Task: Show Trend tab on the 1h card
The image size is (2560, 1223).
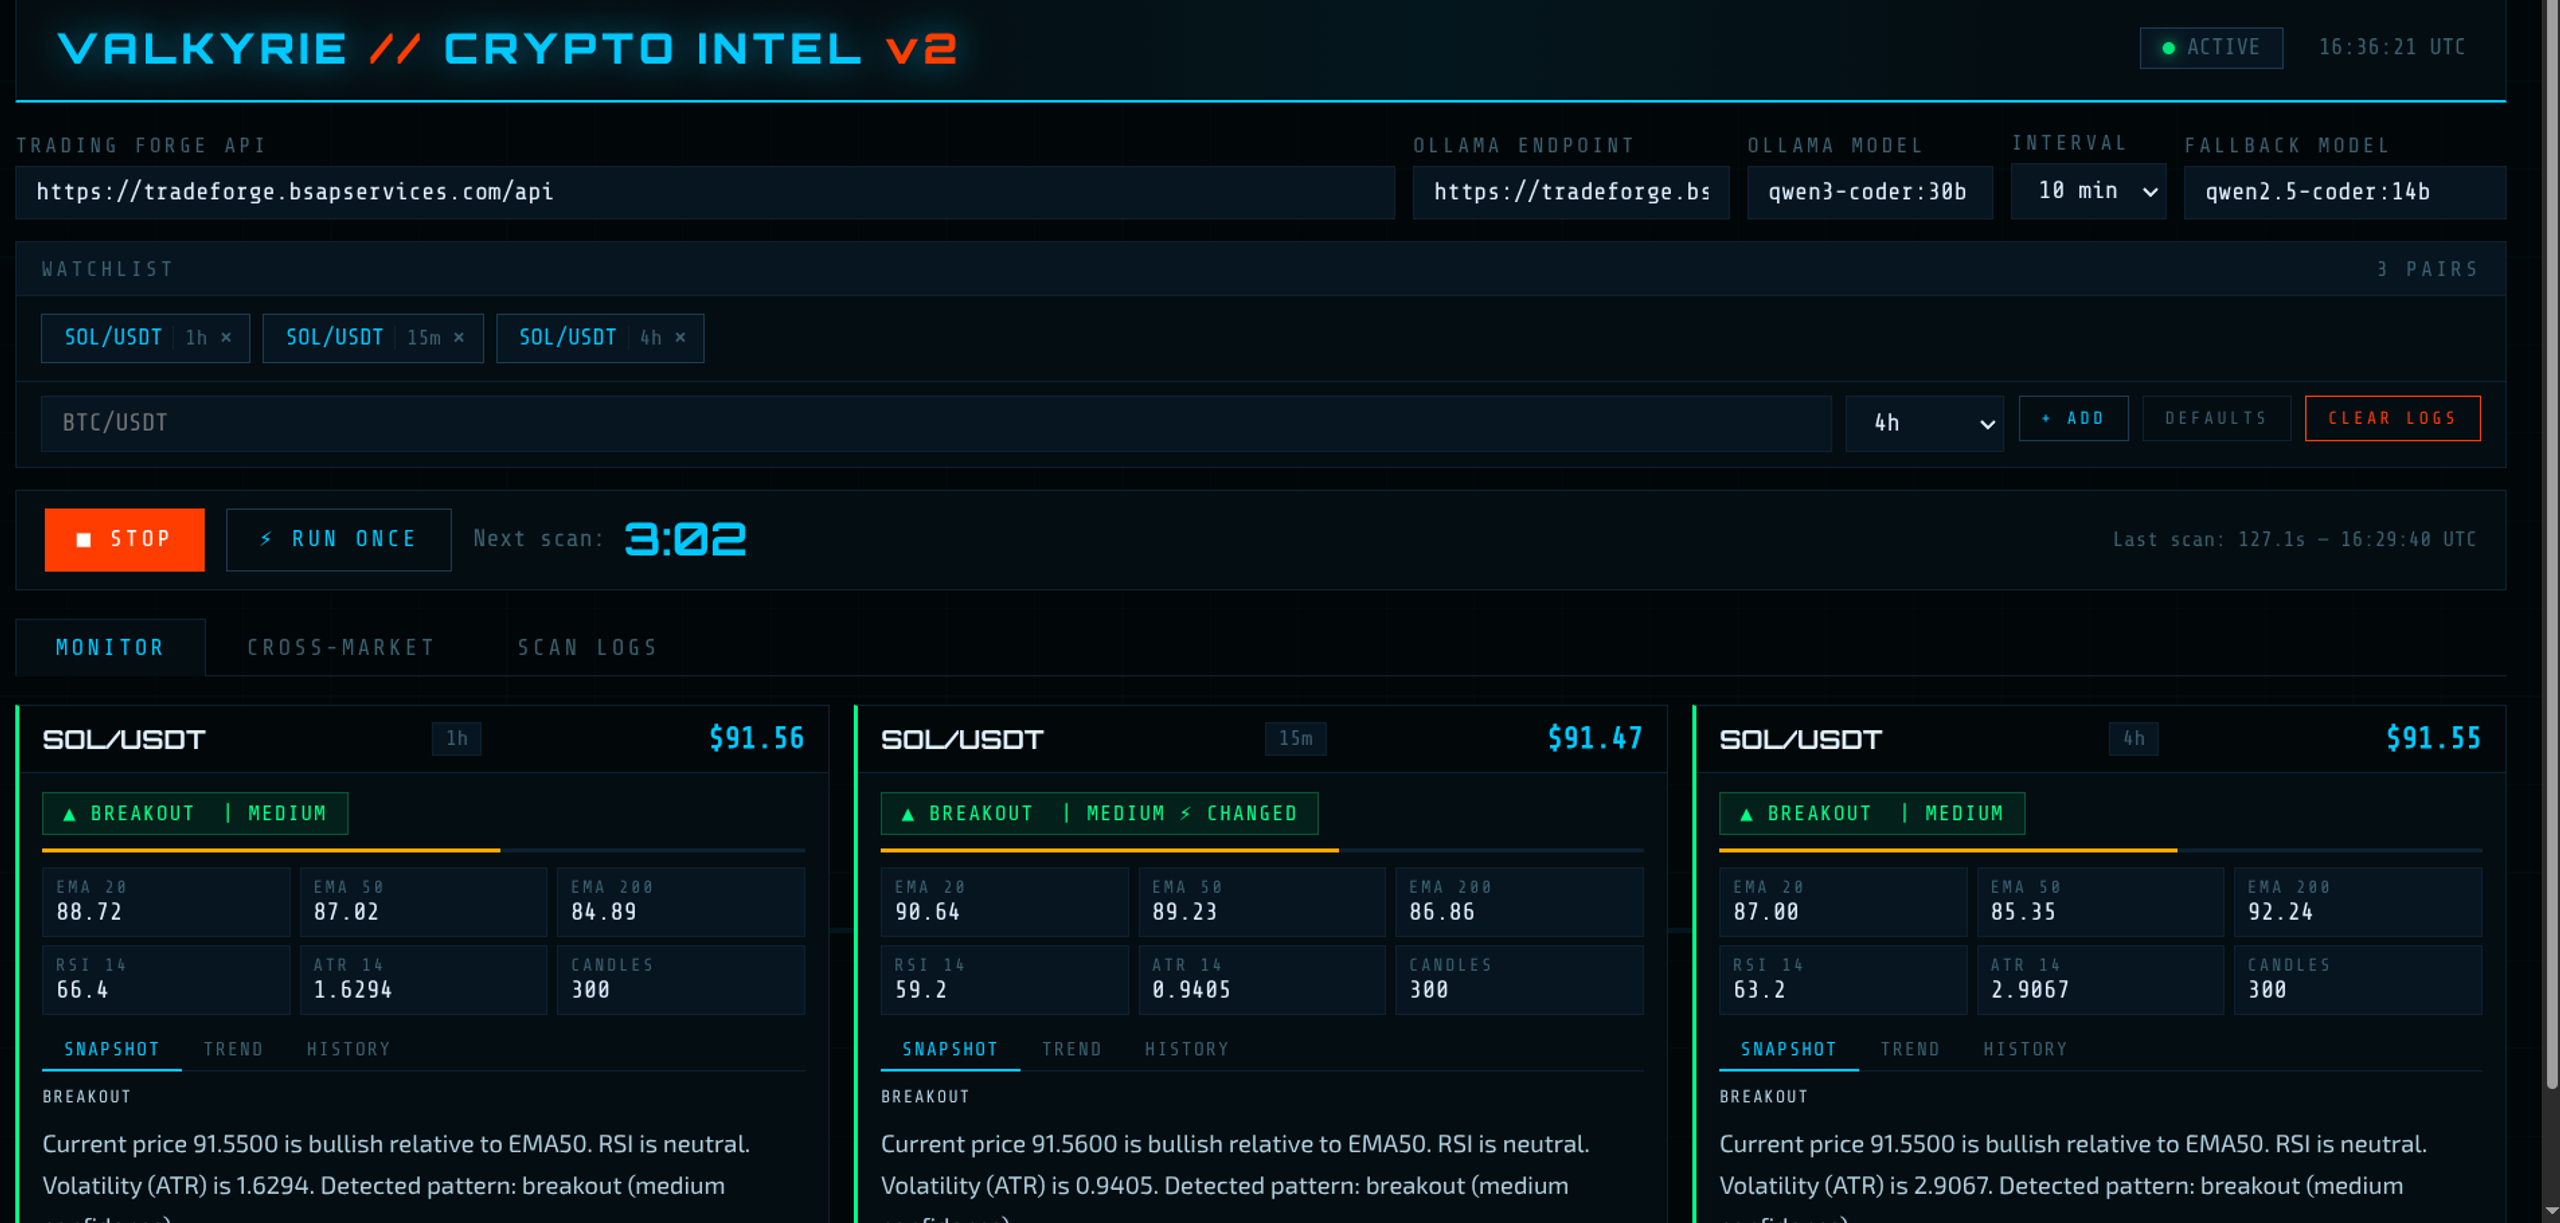Action: pos(233,1049)
